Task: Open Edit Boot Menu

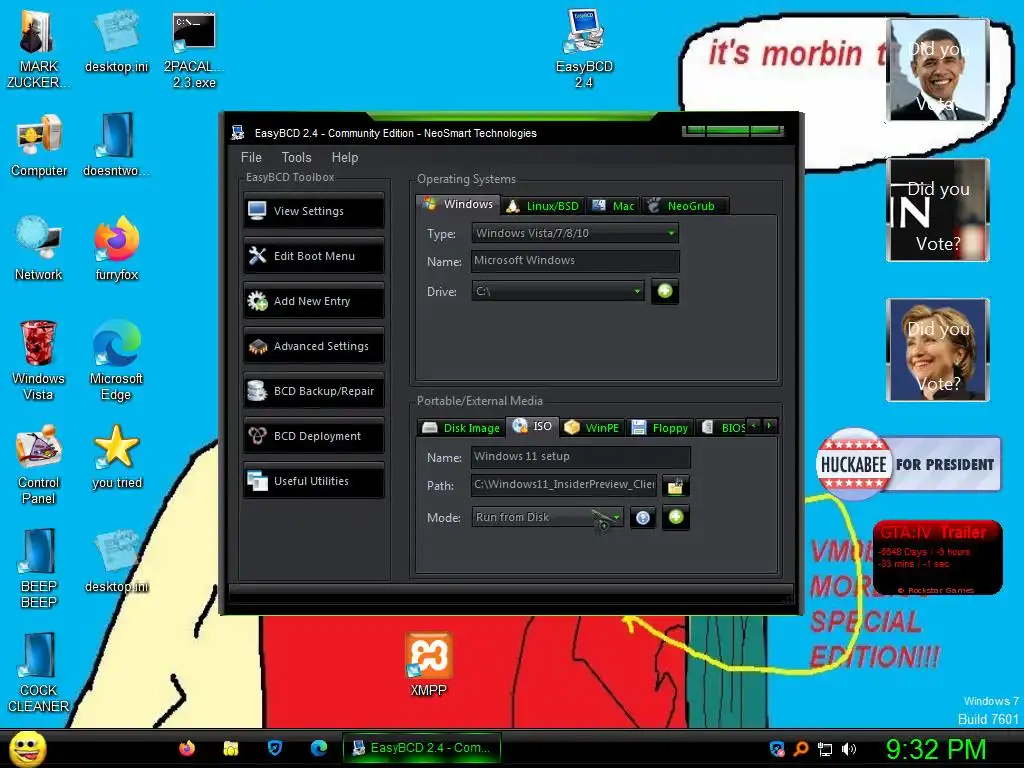Action: pos(313,256)
